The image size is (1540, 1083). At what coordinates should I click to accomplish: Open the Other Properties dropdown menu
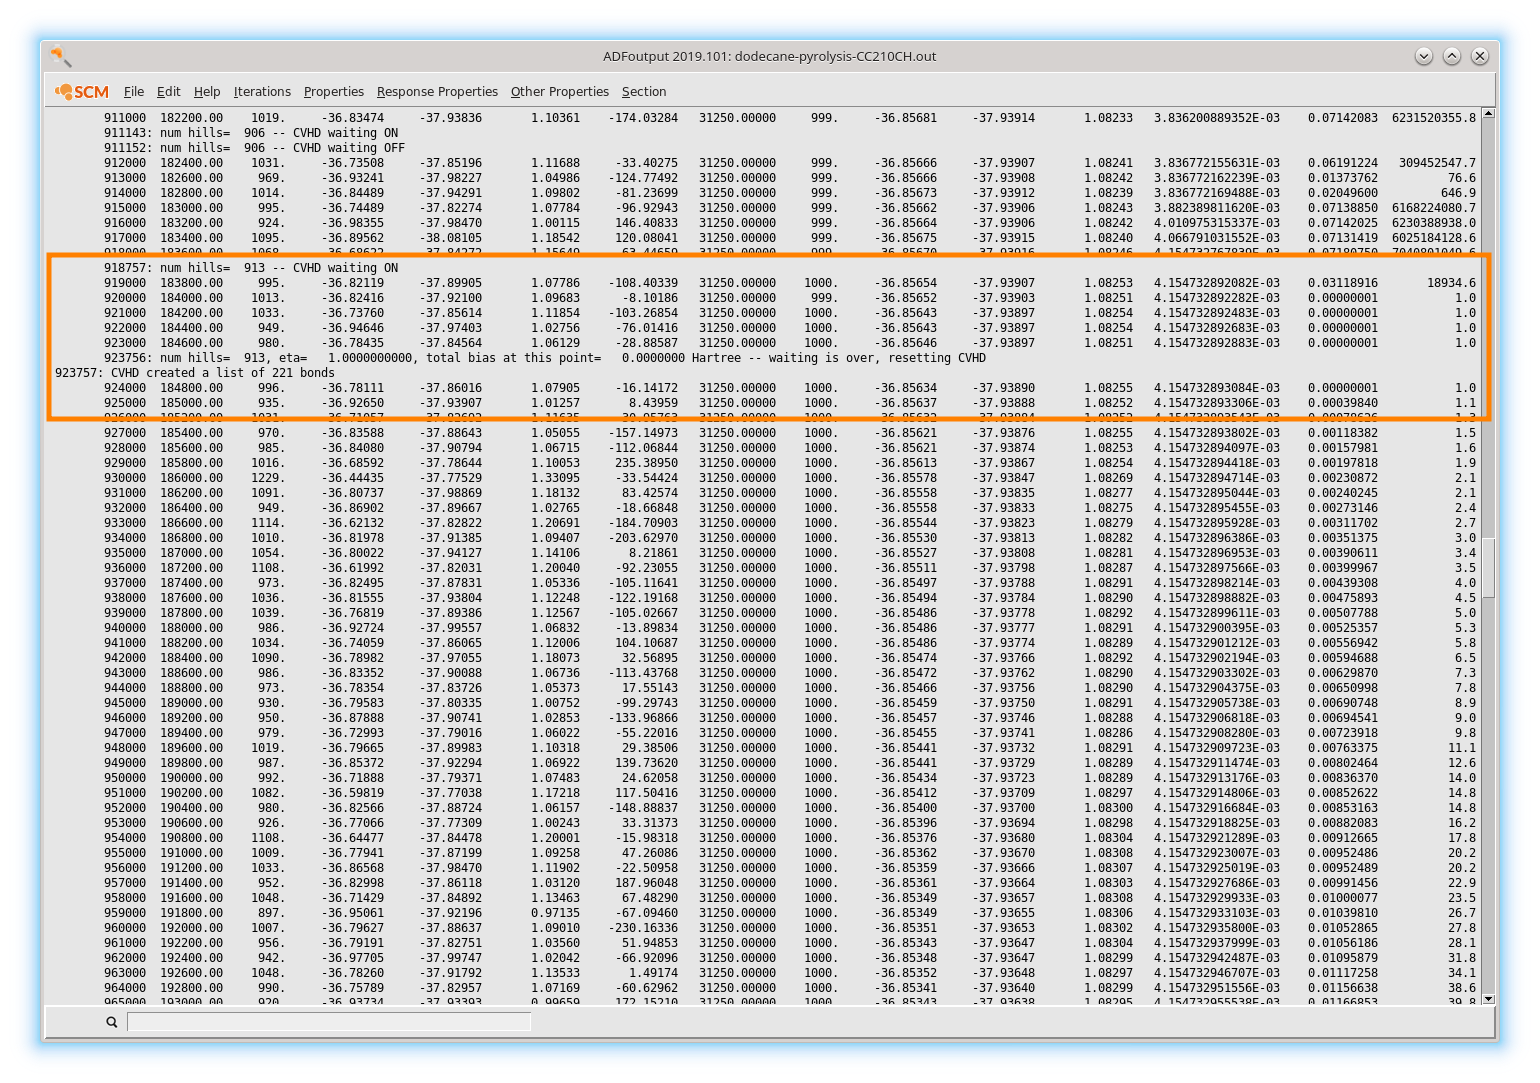[x=559, y=91]
